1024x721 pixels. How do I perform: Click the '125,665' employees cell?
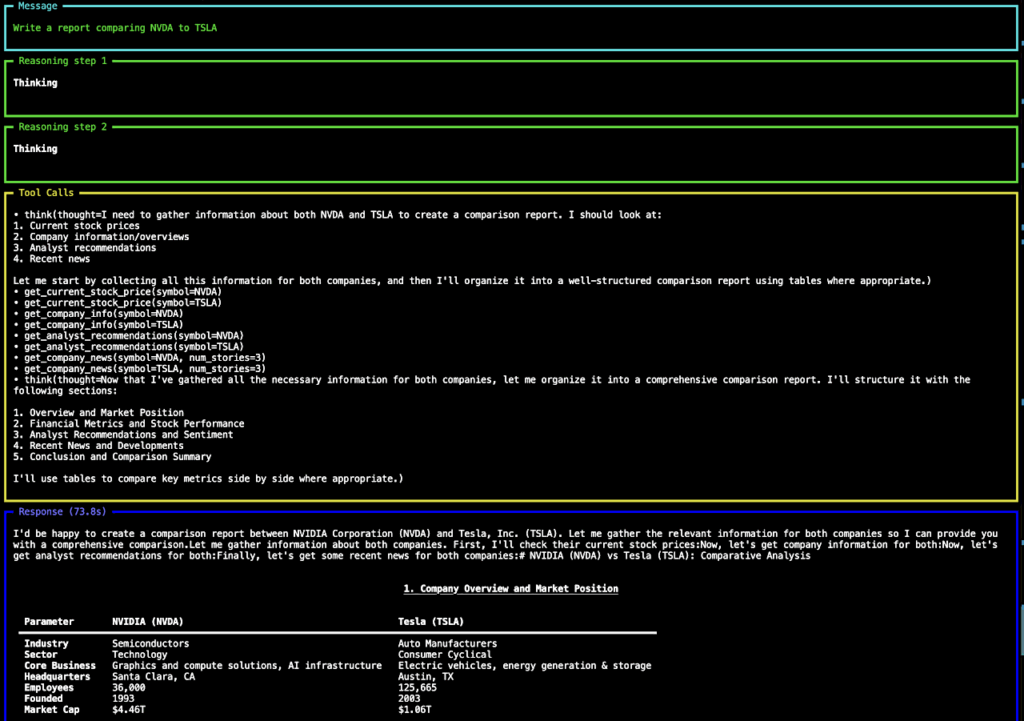click(417, 688)
